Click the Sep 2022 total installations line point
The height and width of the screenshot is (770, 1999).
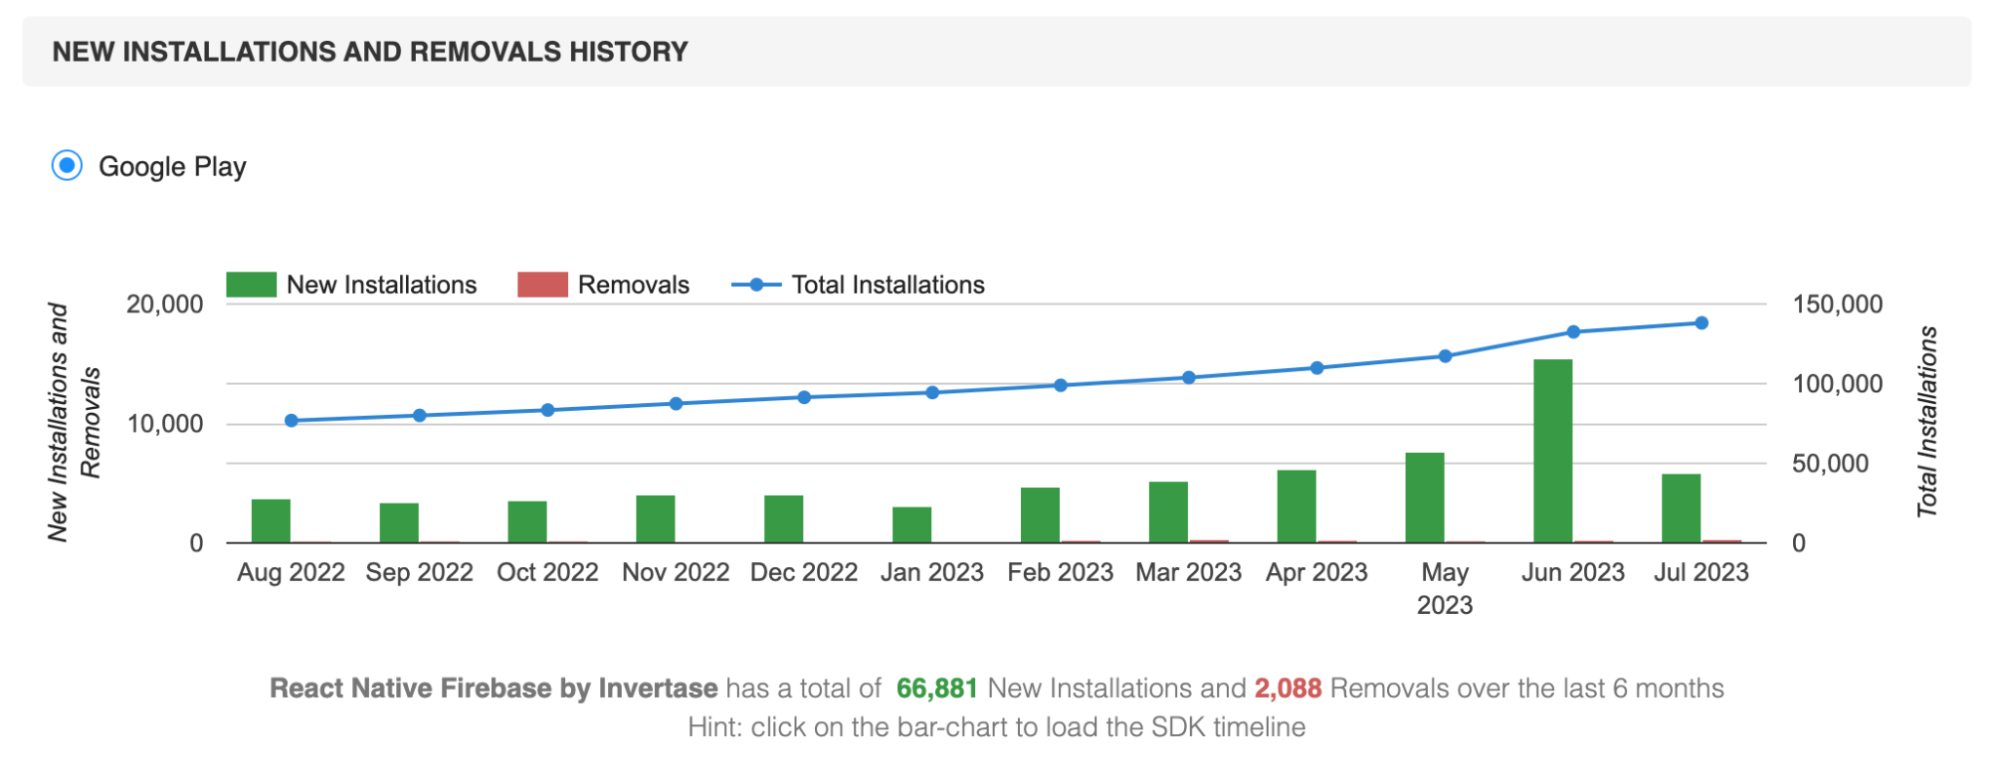point(419,415)
